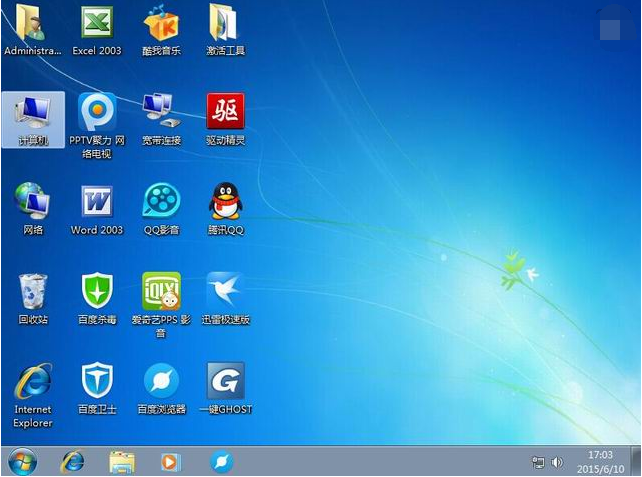642x477 pixels.
Task: Open the Windows Start menu
Action: [x=22, y=461]
